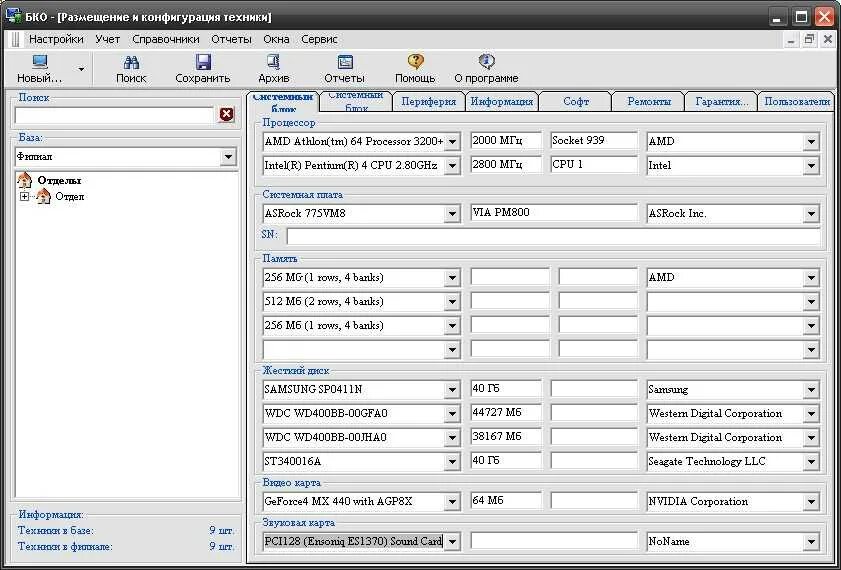Click the 44727 Мб disk size field
This screenshot has height=570, width=841.
click(x=506, y=412)
